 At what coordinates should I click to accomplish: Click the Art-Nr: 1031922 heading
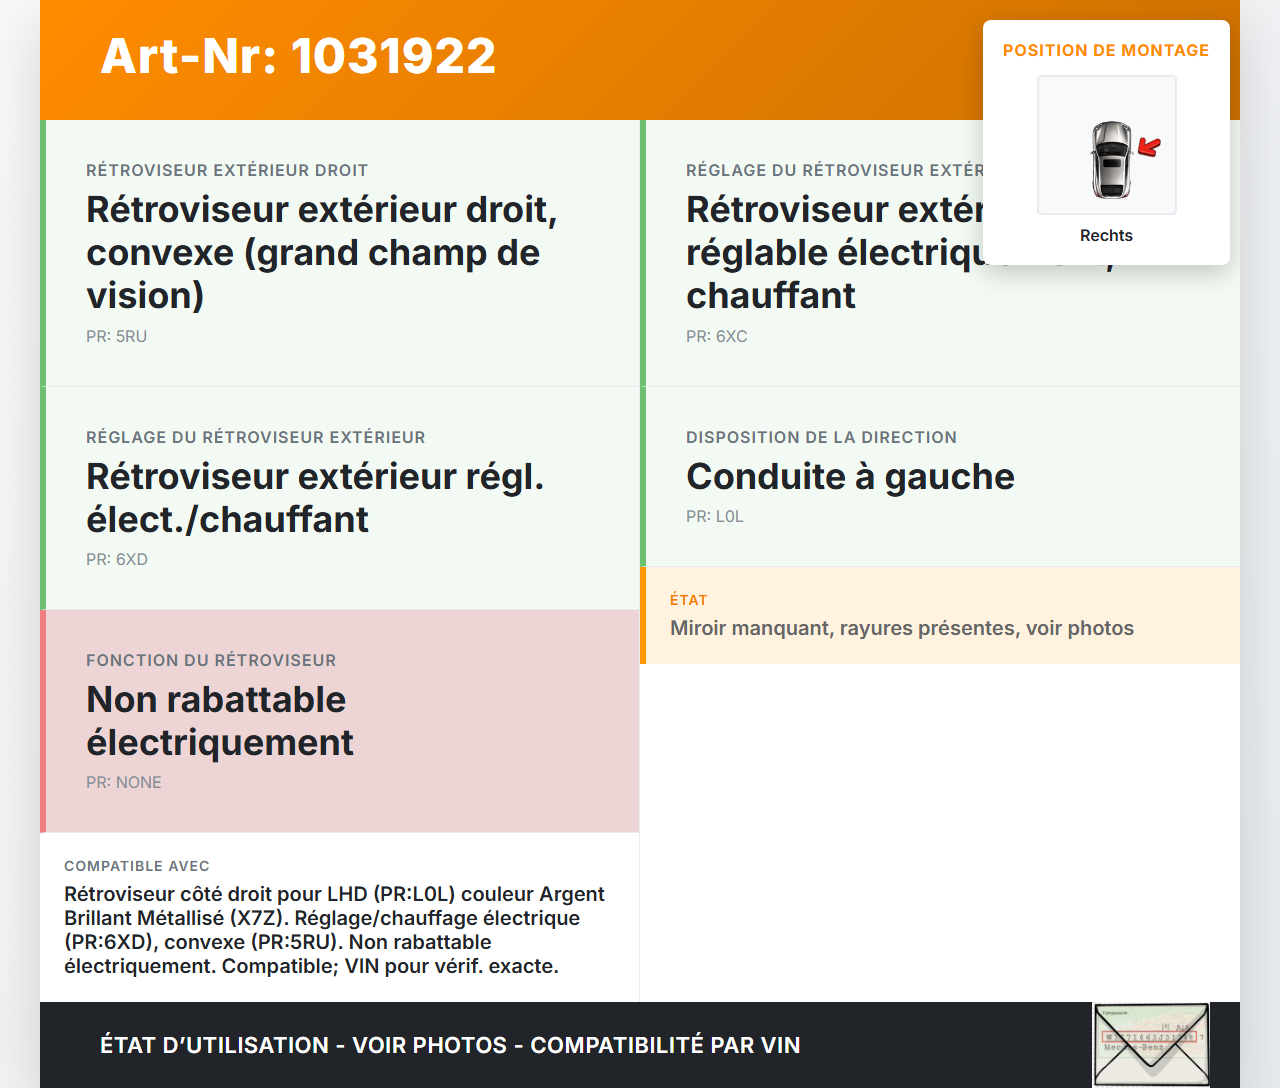pos(298,58)
